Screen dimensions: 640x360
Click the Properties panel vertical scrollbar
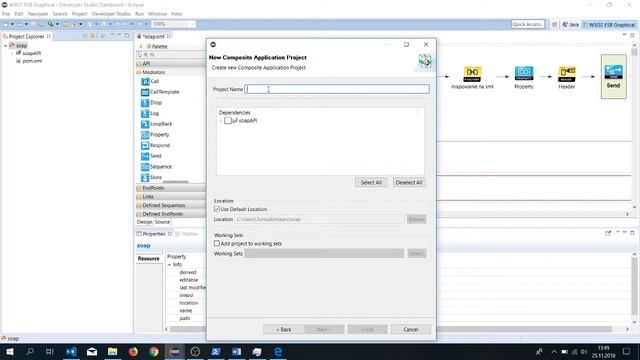[634, 288]
